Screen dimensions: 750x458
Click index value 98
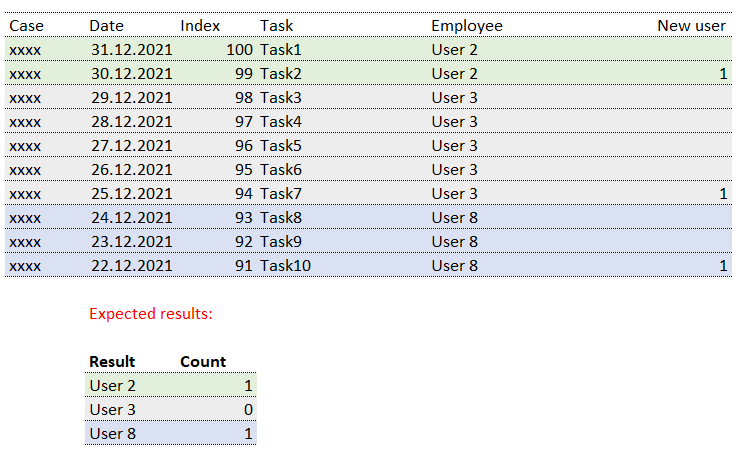coord(244,98)
